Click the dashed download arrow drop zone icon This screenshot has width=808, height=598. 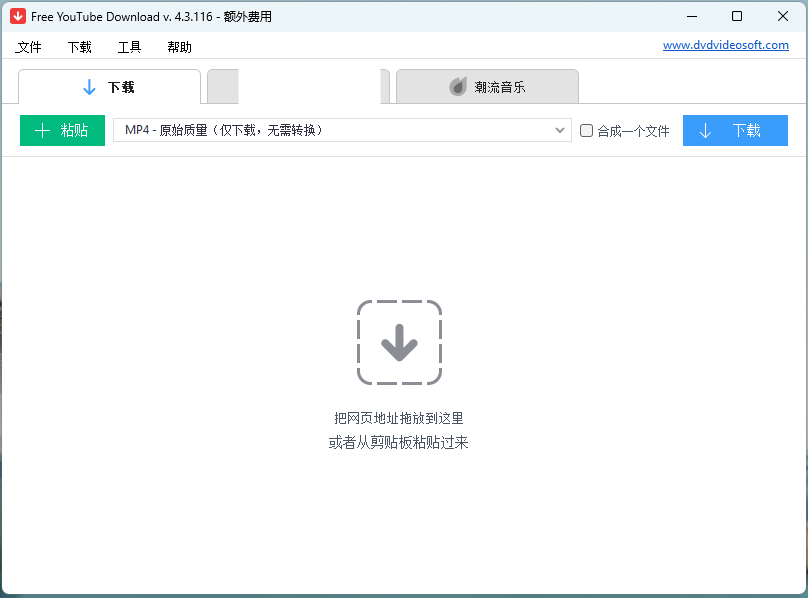399,342
